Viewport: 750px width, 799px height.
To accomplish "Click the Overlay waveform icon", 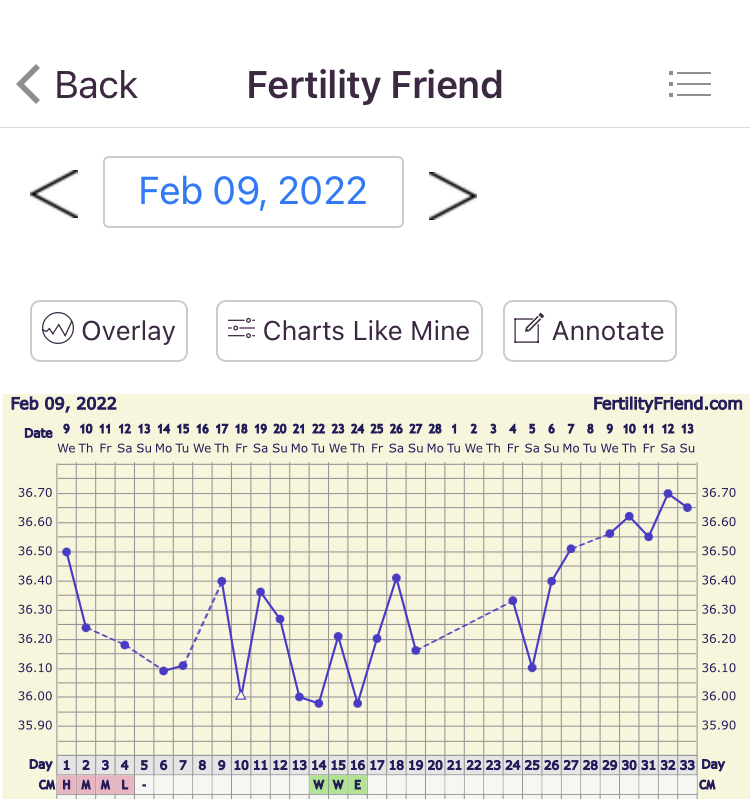I will tap(57, 329).
